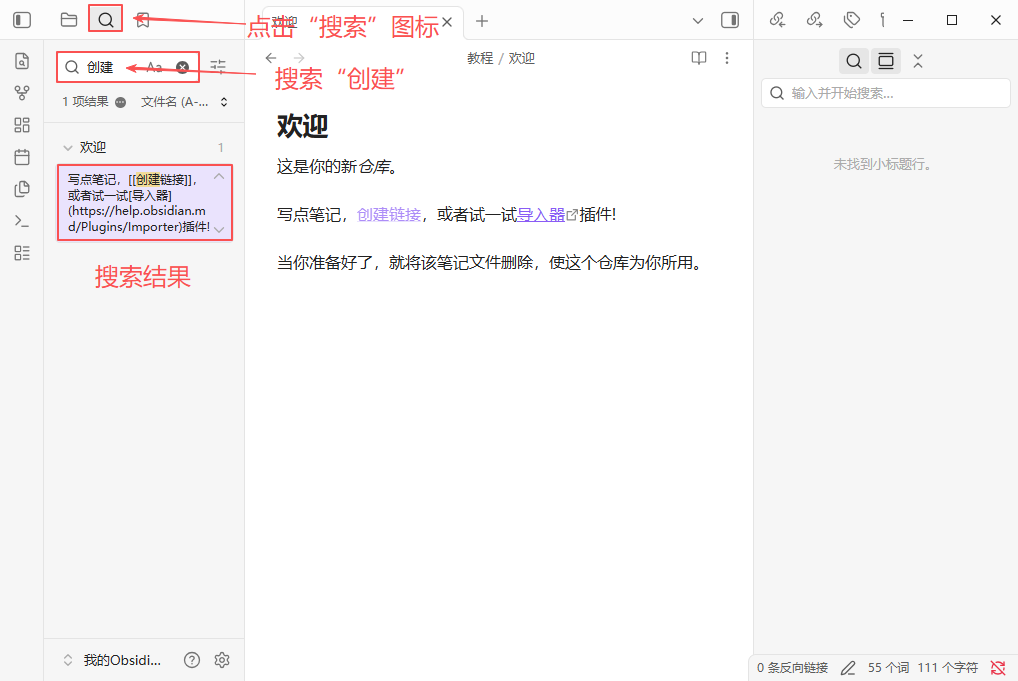This screenshot has height=681, width=1018.
Task: Click the 欢迎 note heading
Action: (x=303, y=126)
